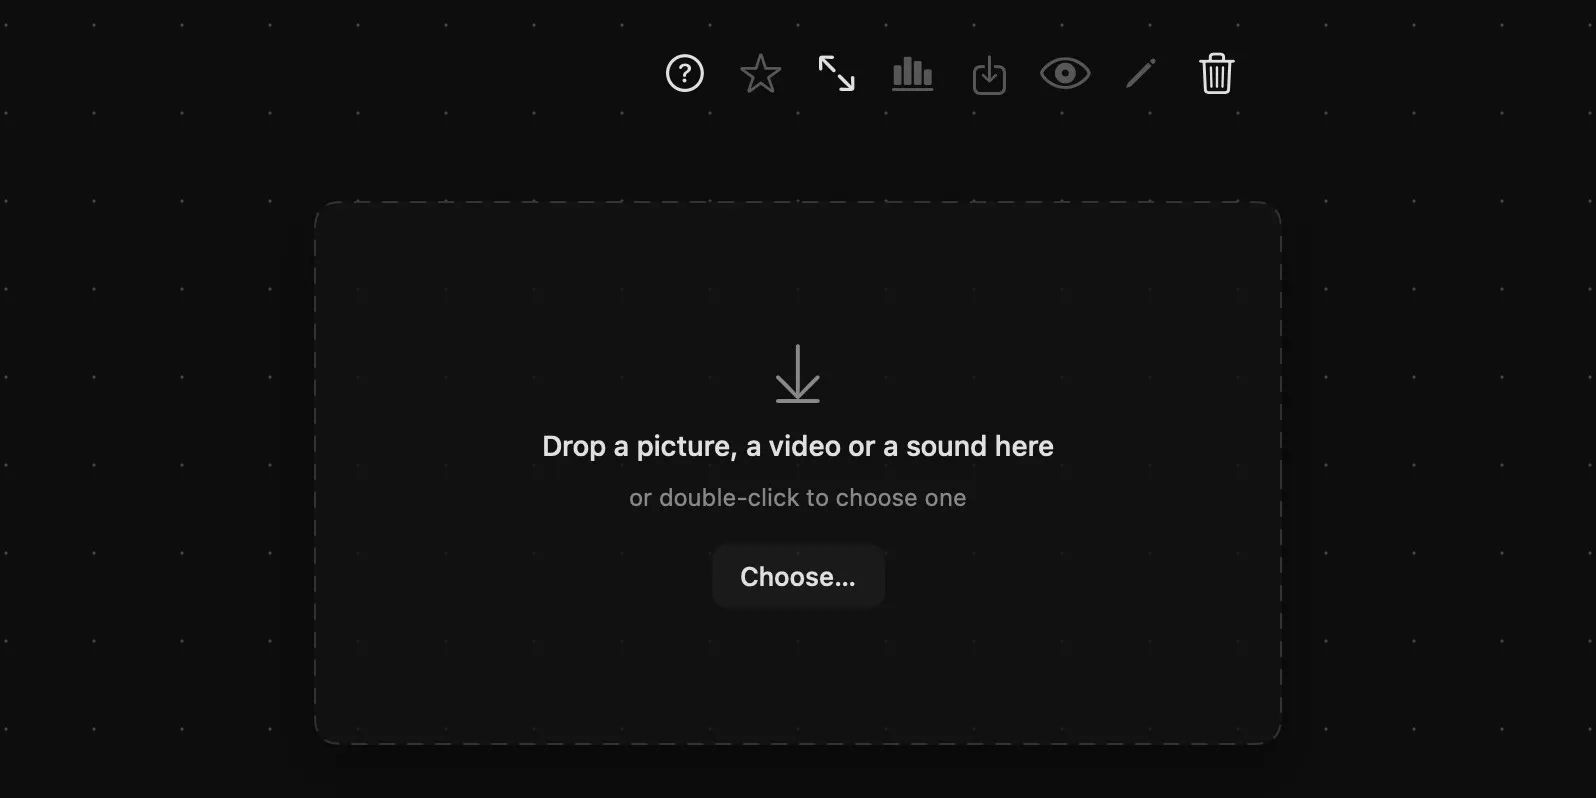This screenshot has width=1596, height=798.
Task: Click the expand diagonal arrows icon
Action: (837, 74)
